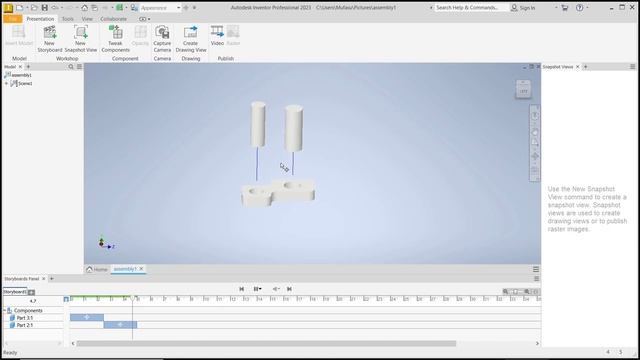The height and width of the screenshot is (360, 640).
Task: Close the Storyboard Panel tab
Action: coord(44,279)
